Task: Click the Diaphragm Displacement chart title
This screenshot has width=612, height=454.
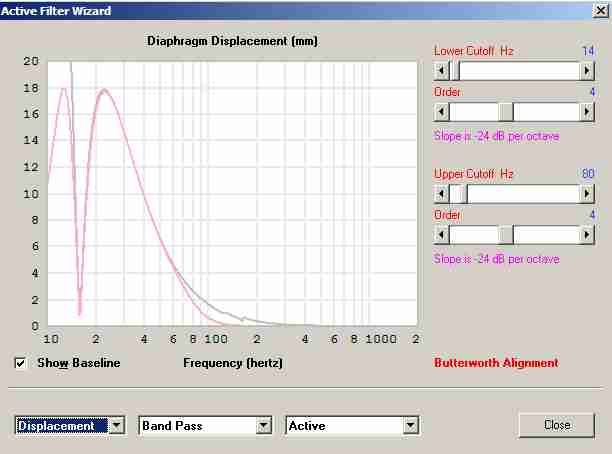Action: (x=232, y=41)
